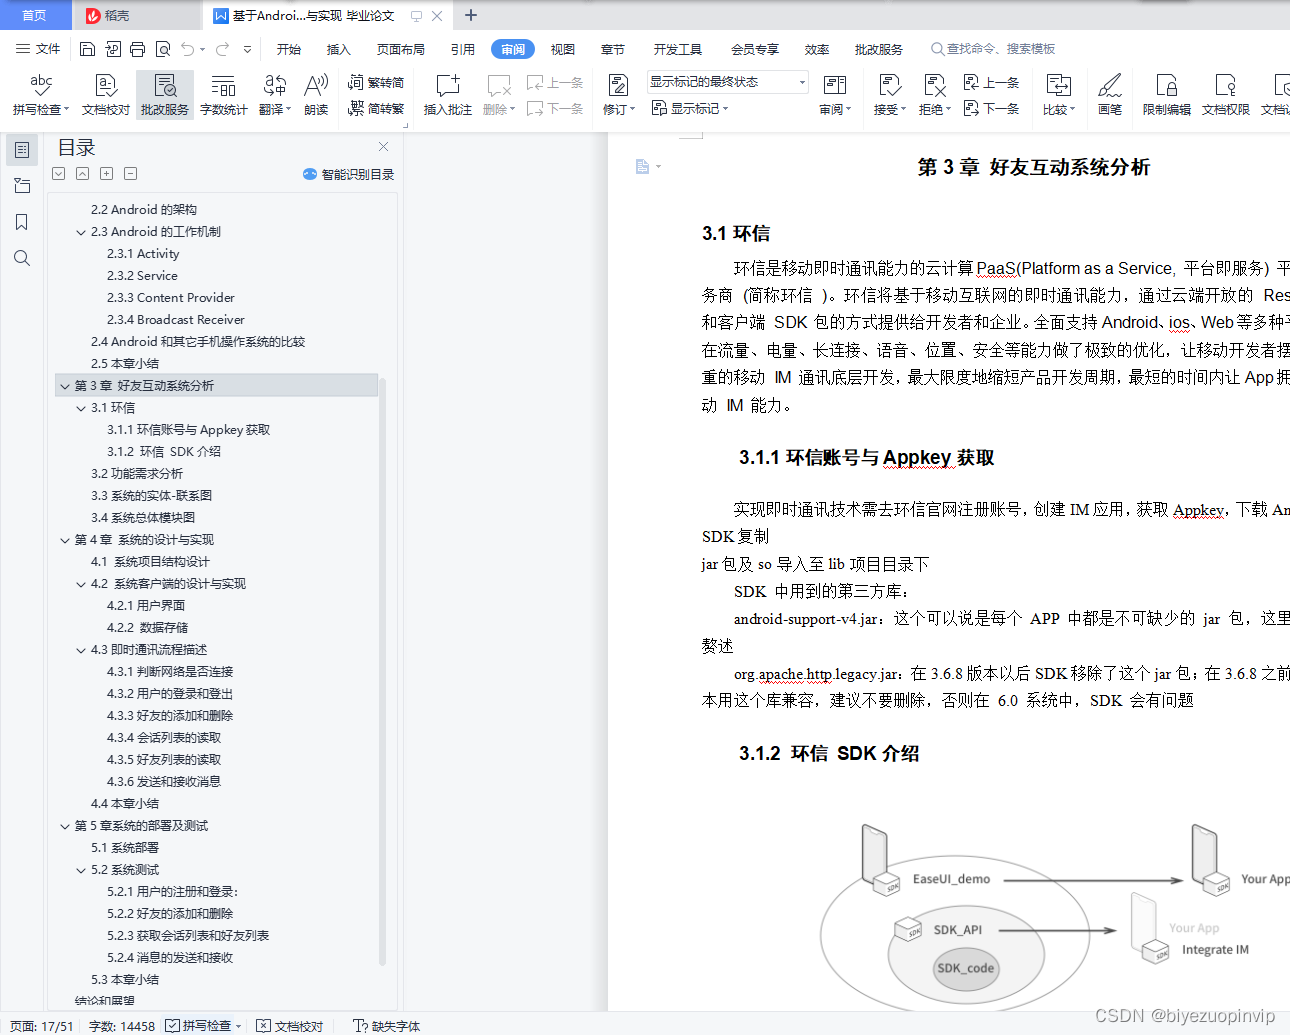Viewport: 1290px width, 1035px height.
Task: Click the 画笔 pen tool
Action: 1110,95
